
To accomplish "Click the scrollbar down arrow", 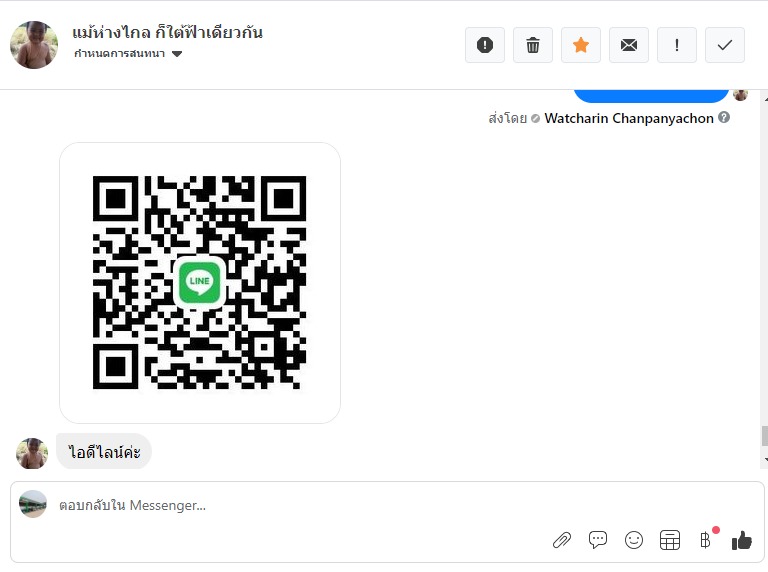I will click(x=765, y=460).
